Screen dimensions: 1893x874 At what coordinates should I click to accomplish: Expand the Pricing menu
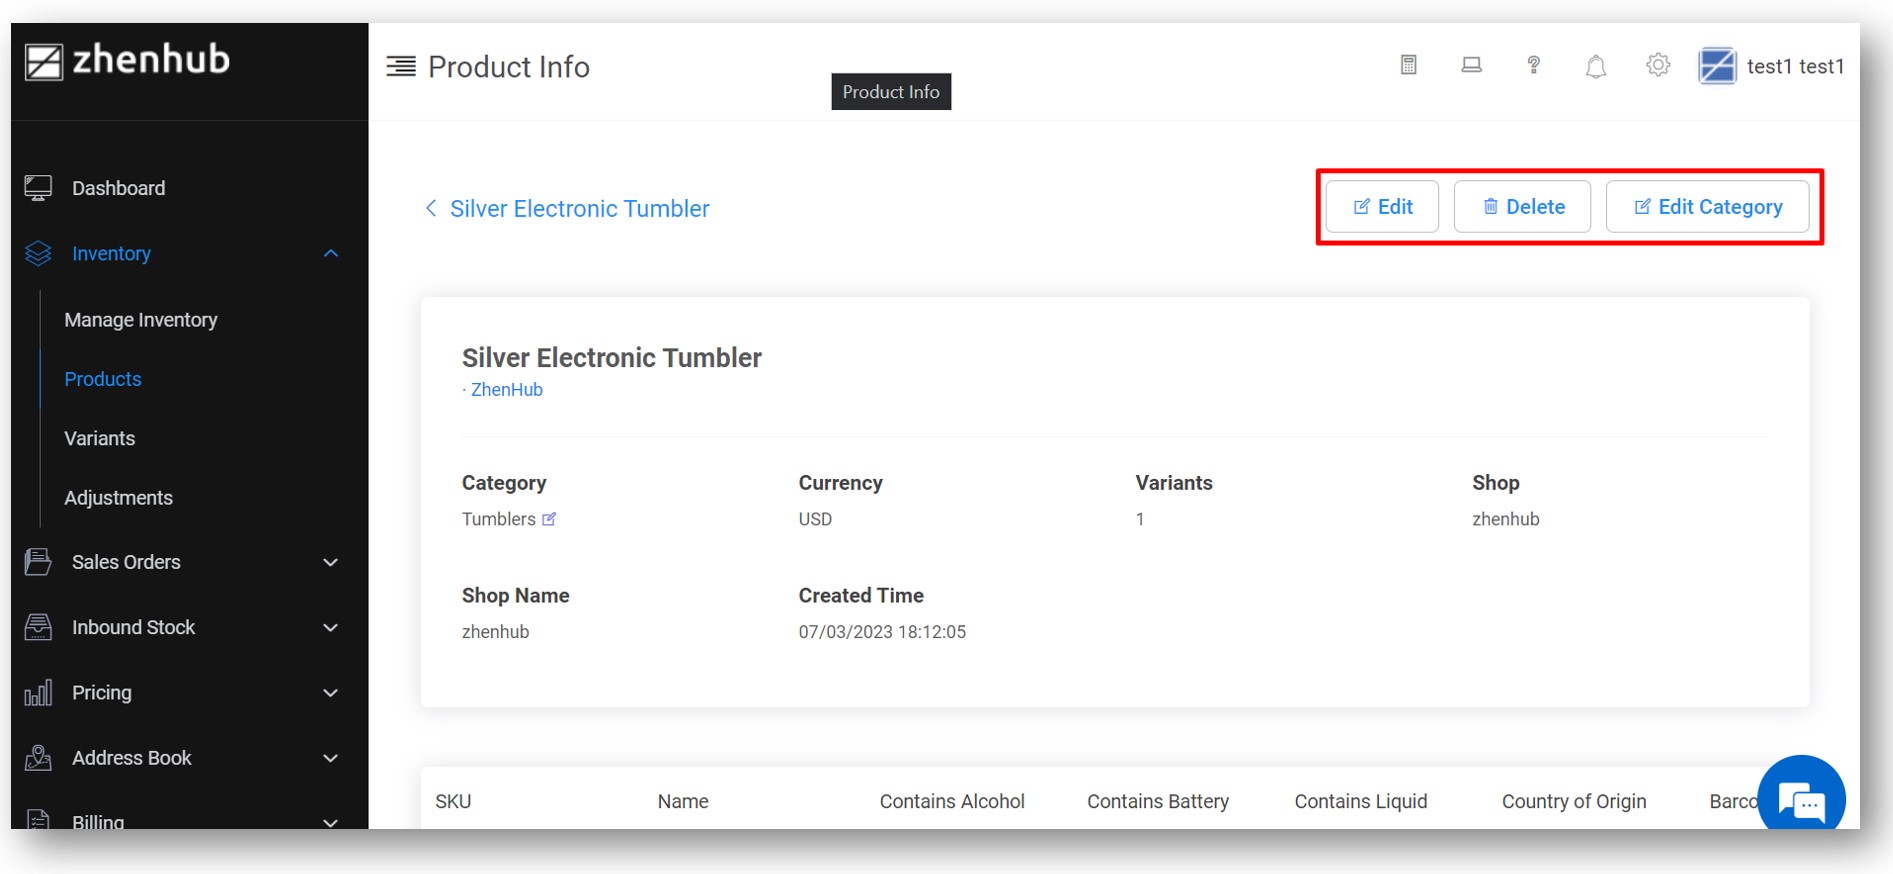point(331,693)
